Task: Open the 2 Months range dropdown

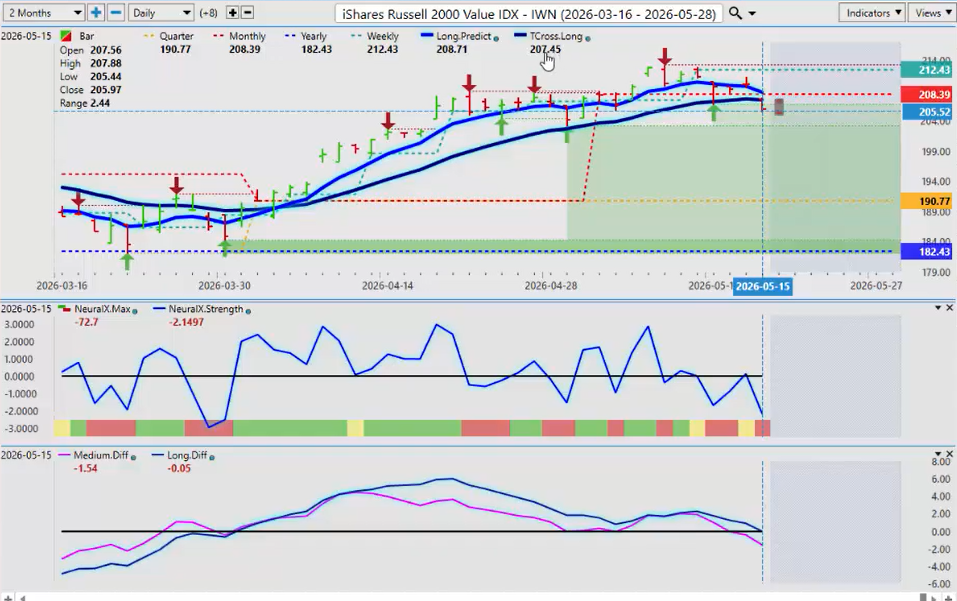Action: pyautogui.click(x=43, y=13)
